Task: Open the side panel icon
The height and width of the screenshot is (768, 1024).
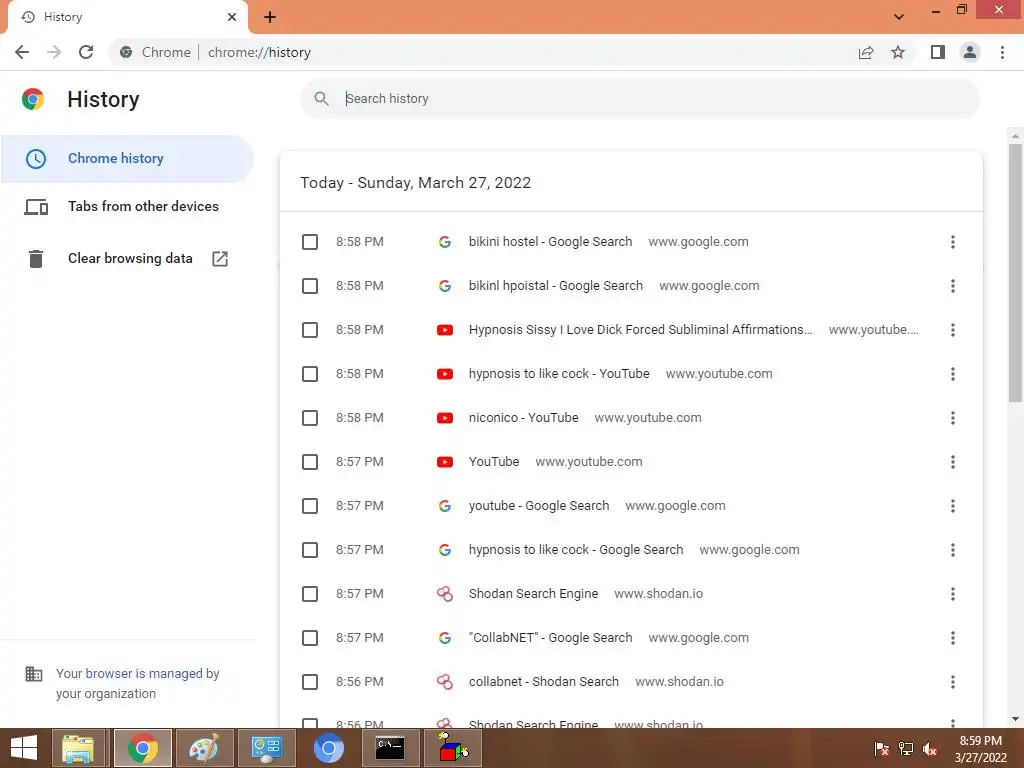Action: (x=938, y=52)
